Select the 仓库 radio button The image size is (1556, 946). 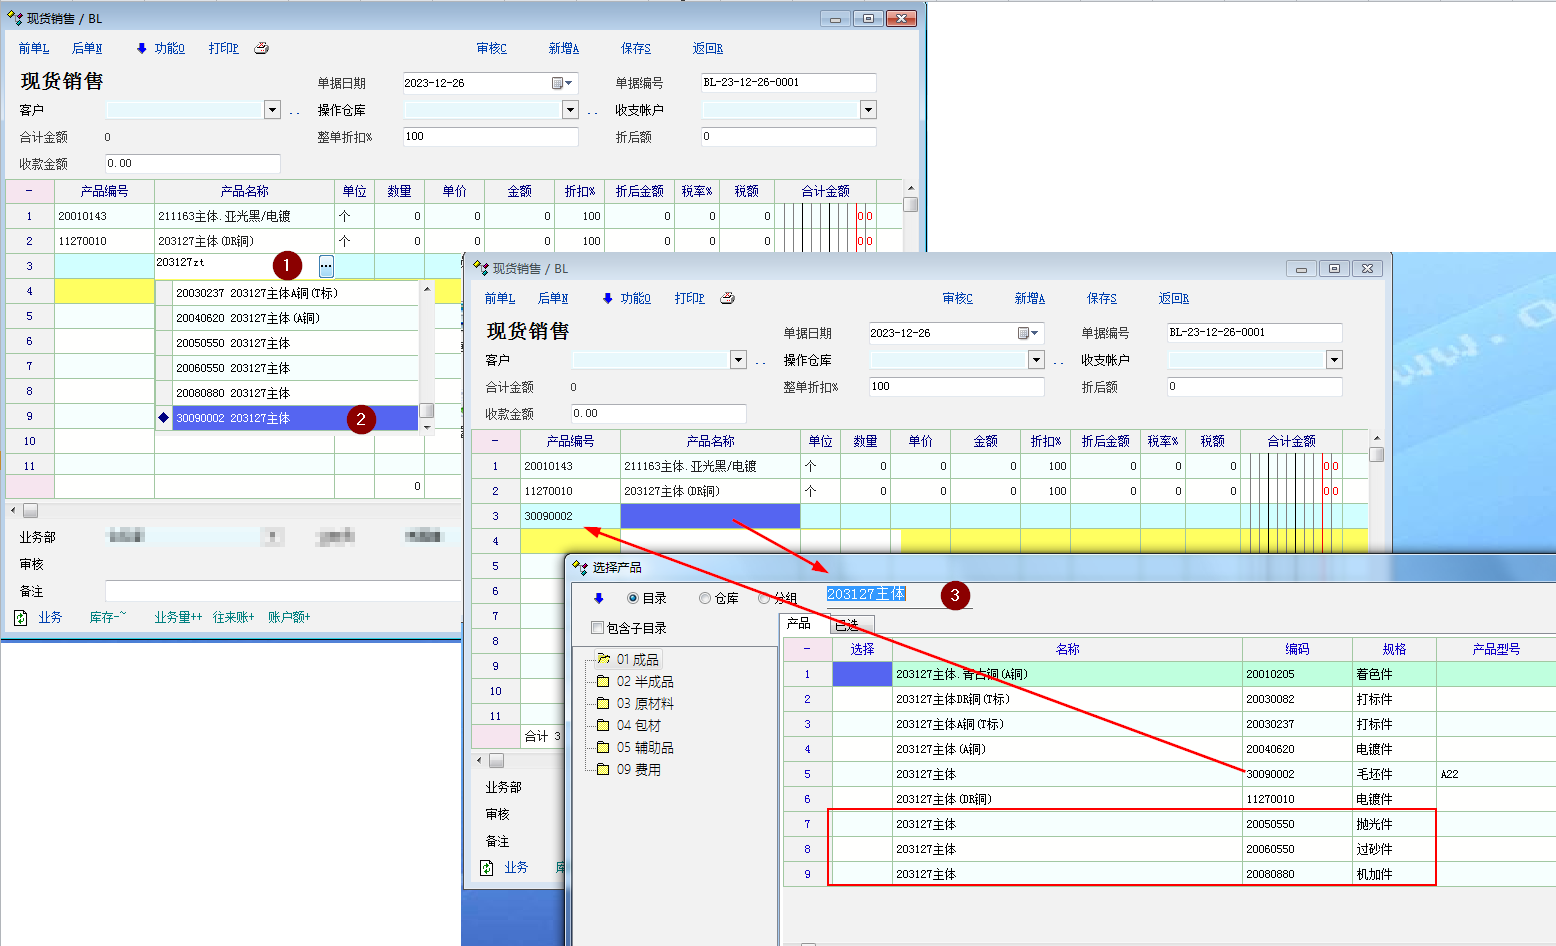[x=705, y=598]
